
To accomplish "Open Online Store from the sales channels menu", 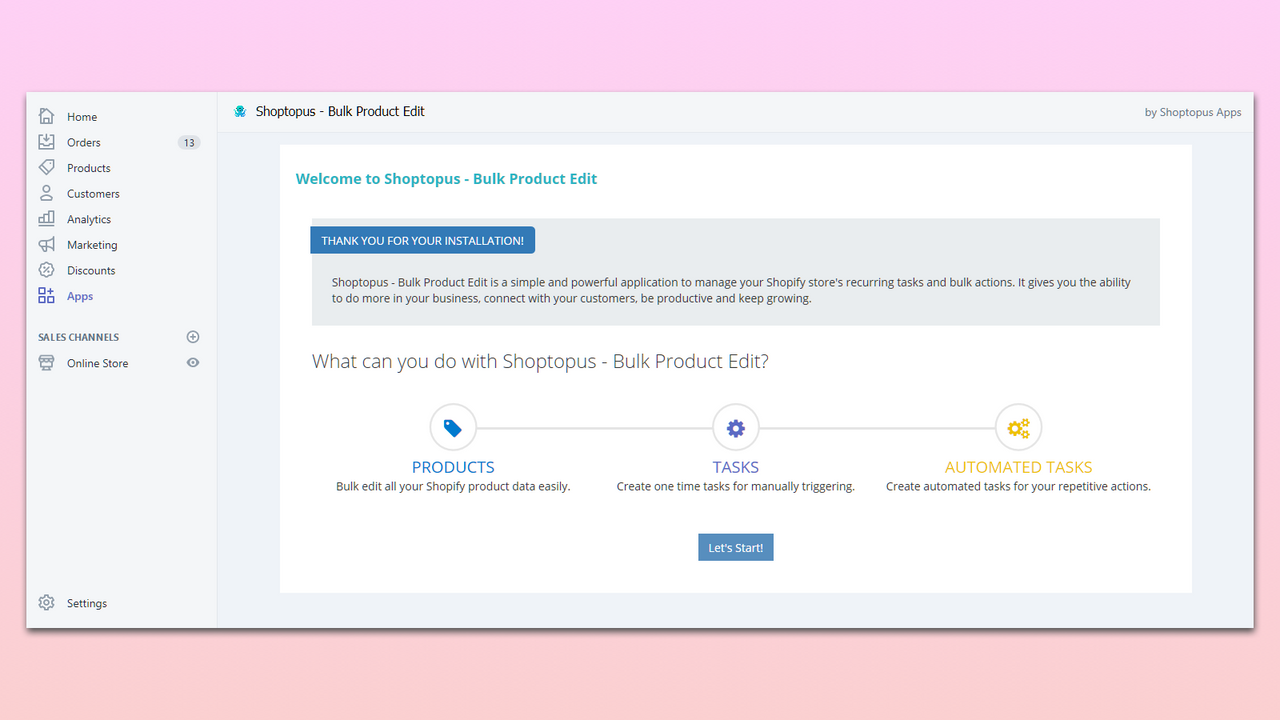I will tap(97, 363).
